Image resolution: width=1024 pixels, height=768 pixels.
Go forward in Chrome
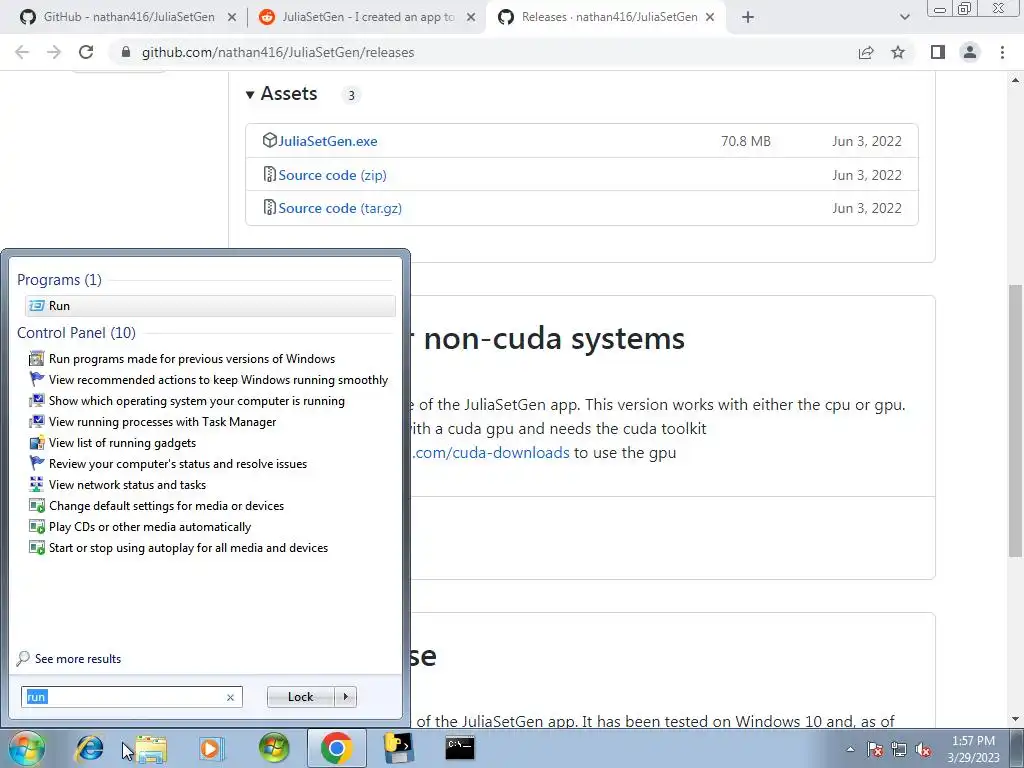[54, 52]
